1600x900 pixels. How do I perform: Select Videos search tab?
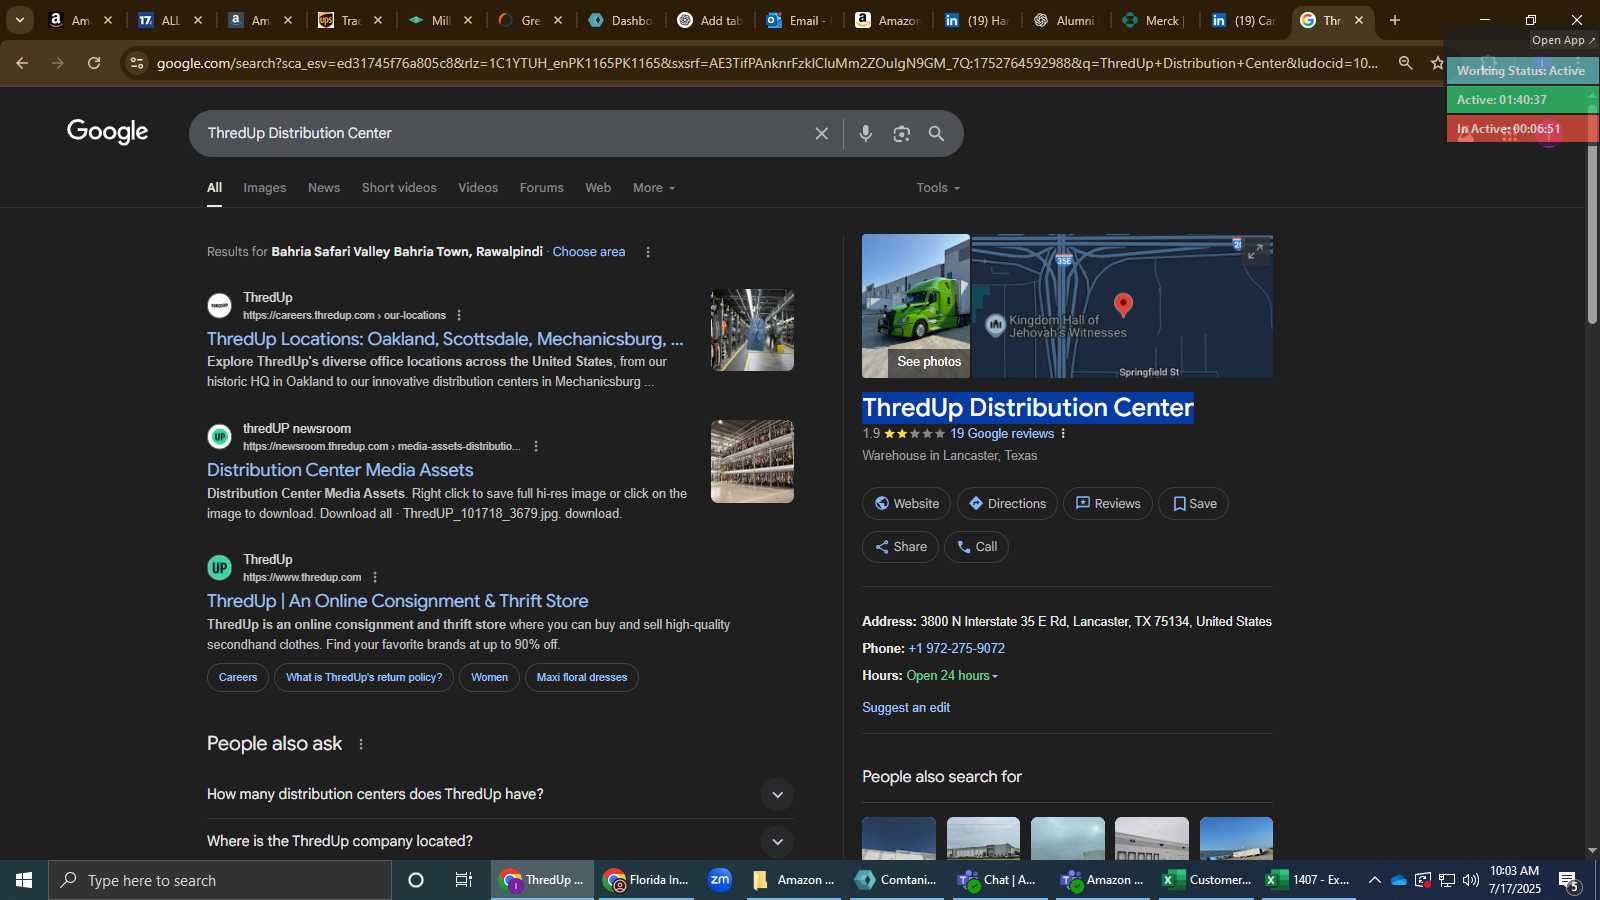click(478, 188)
